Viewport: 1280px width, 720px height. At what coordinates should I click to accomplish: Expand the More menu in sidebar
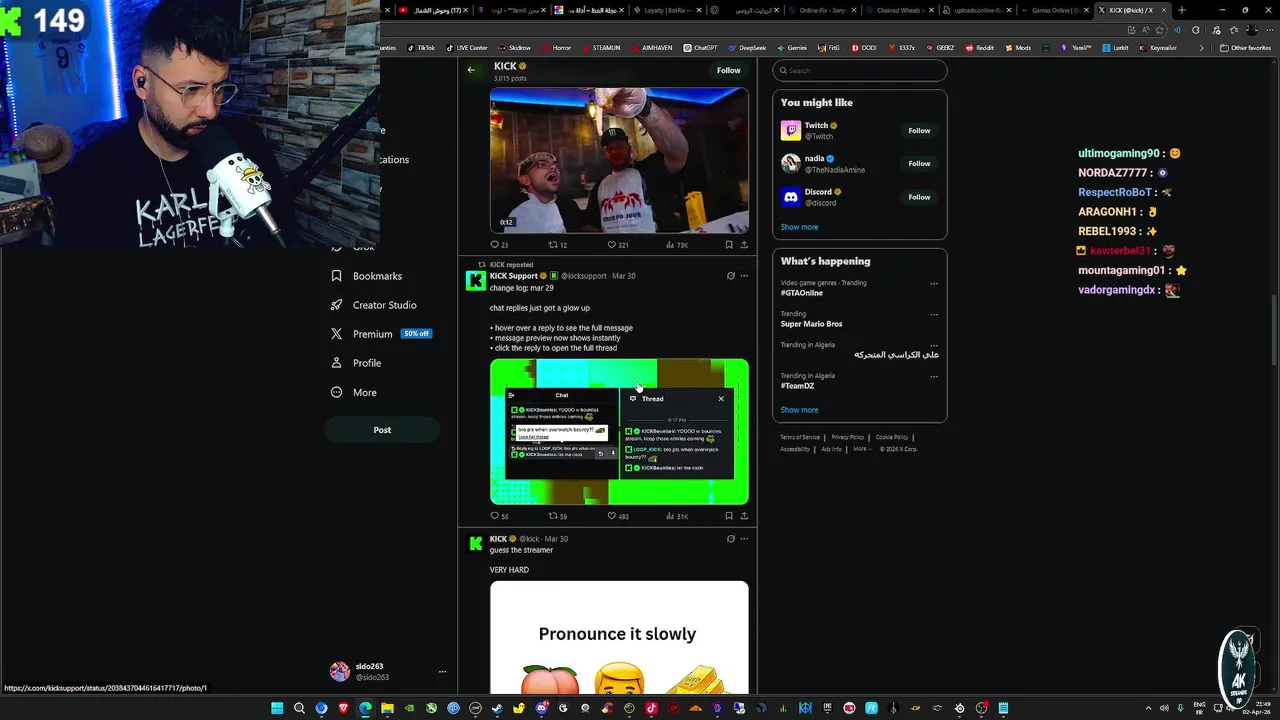(354, 393)
